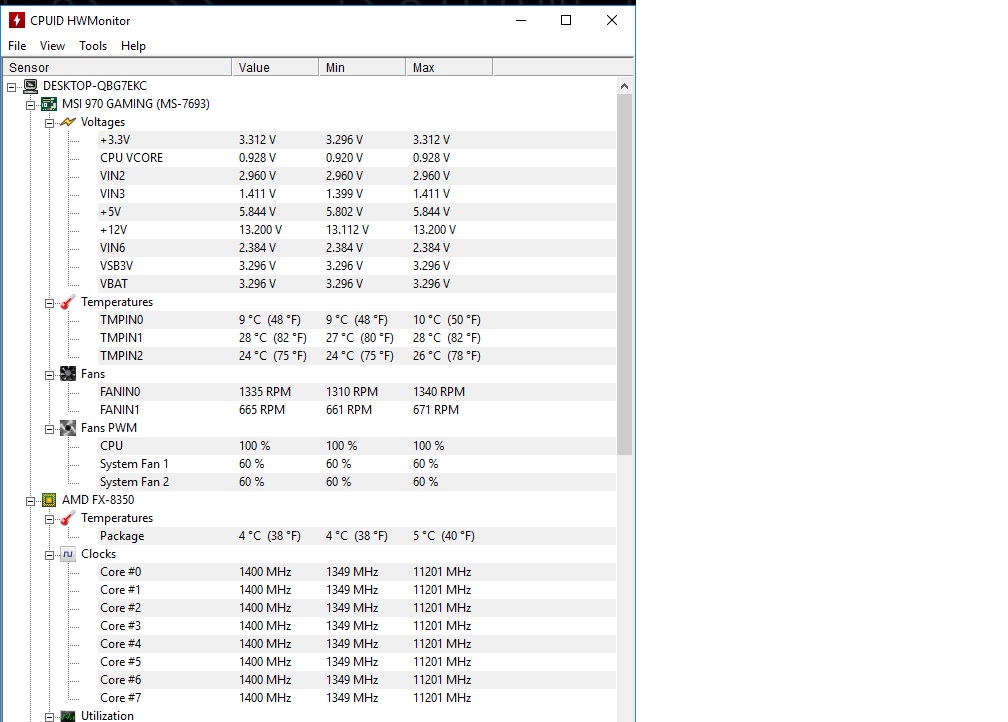Viewport: 1008px width, 722px height.
Task: Minimize the HWMonitor window
Action: [521, 21]
